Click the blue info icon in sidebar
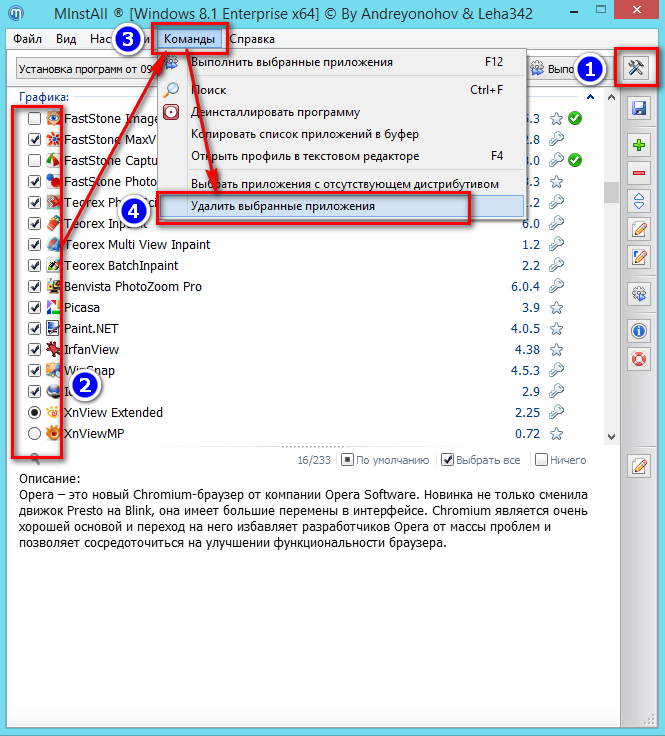665x736 pixels. point(639,330)
